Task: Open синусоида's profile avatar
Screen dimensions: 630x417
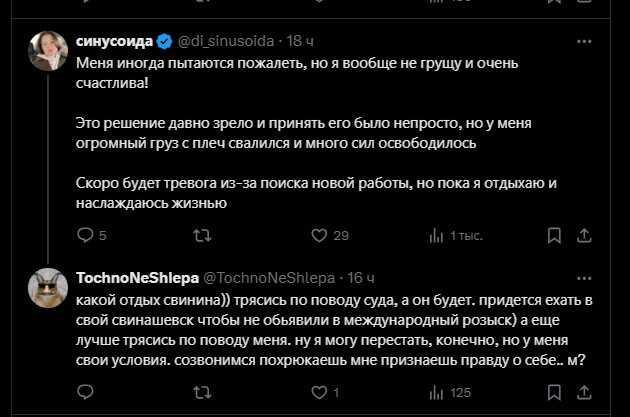Action: (x=48, y=50)
